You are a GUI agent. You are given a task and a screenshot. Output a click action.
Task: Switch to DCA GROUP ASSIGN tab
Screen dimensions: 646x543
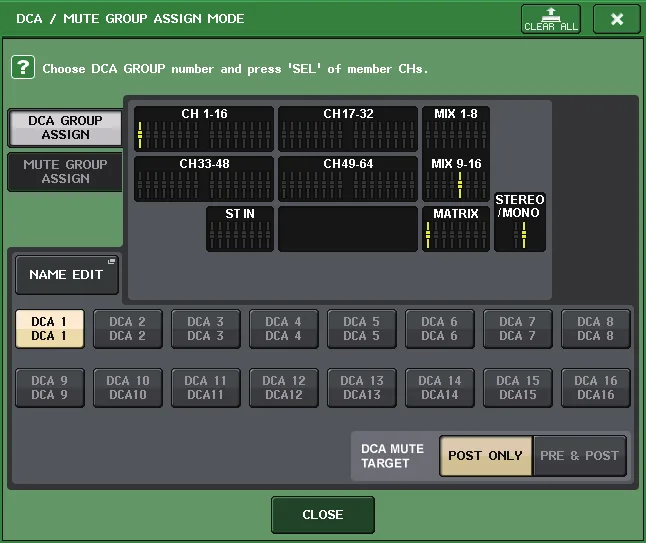pos(65,128)
